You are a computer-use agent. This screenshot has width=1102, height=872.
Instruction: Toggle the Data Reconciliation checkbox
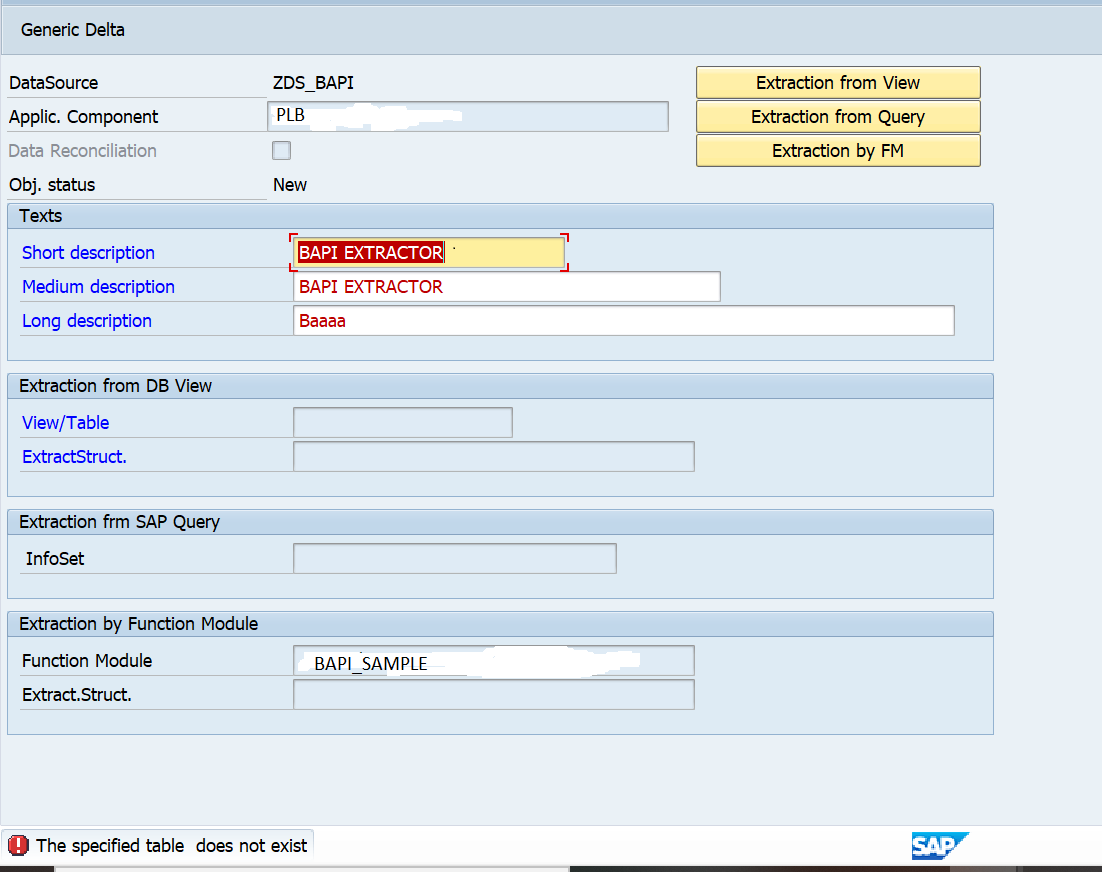[281, 150]
